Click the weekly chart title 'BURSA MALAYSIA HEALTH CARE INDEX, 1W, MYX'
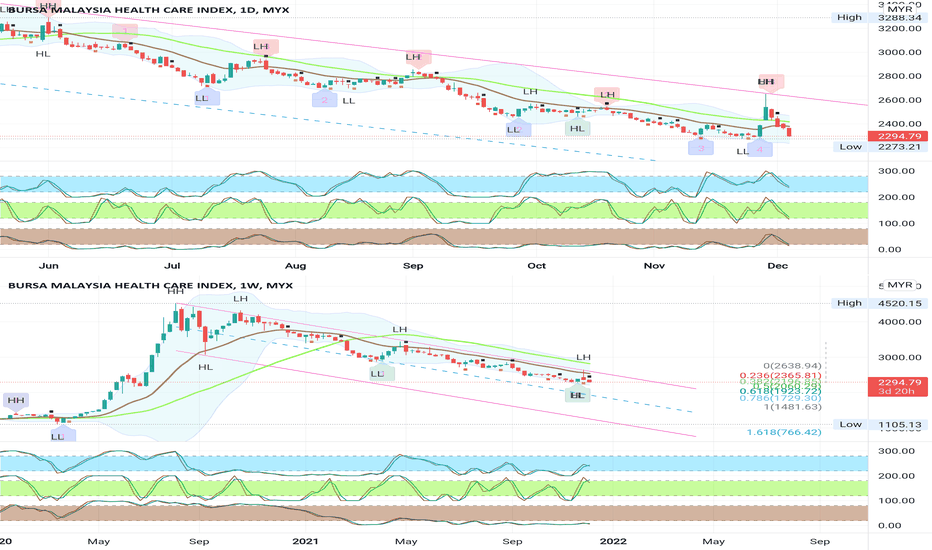This screenshot has height=550, width=932. [x=150, y=285]
